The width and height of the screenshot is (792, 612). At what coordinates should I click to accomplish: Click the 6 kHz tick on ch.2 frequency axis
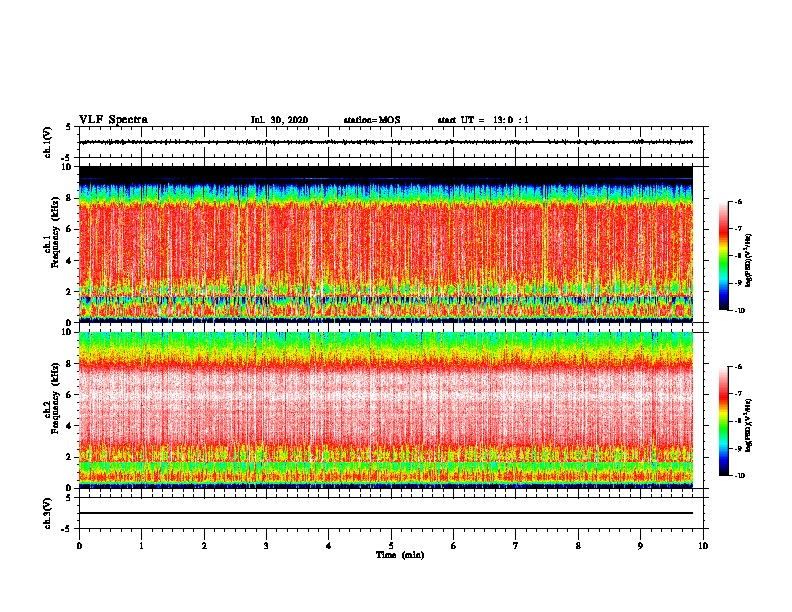[69, 394]
